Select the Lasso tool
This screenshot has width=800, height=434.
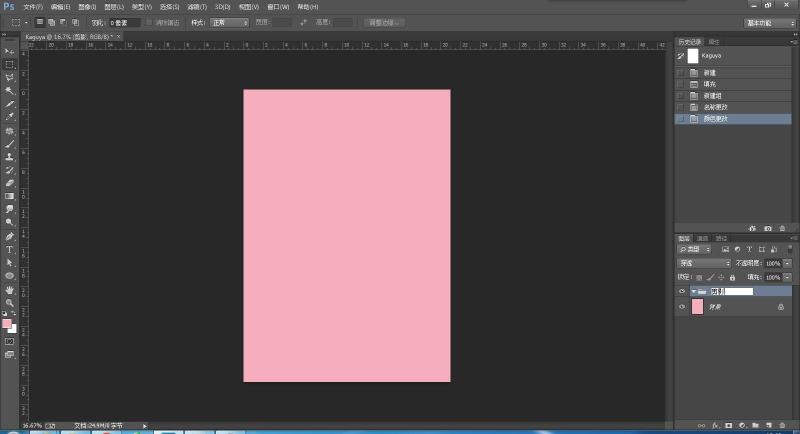click(x=9, y=78)
